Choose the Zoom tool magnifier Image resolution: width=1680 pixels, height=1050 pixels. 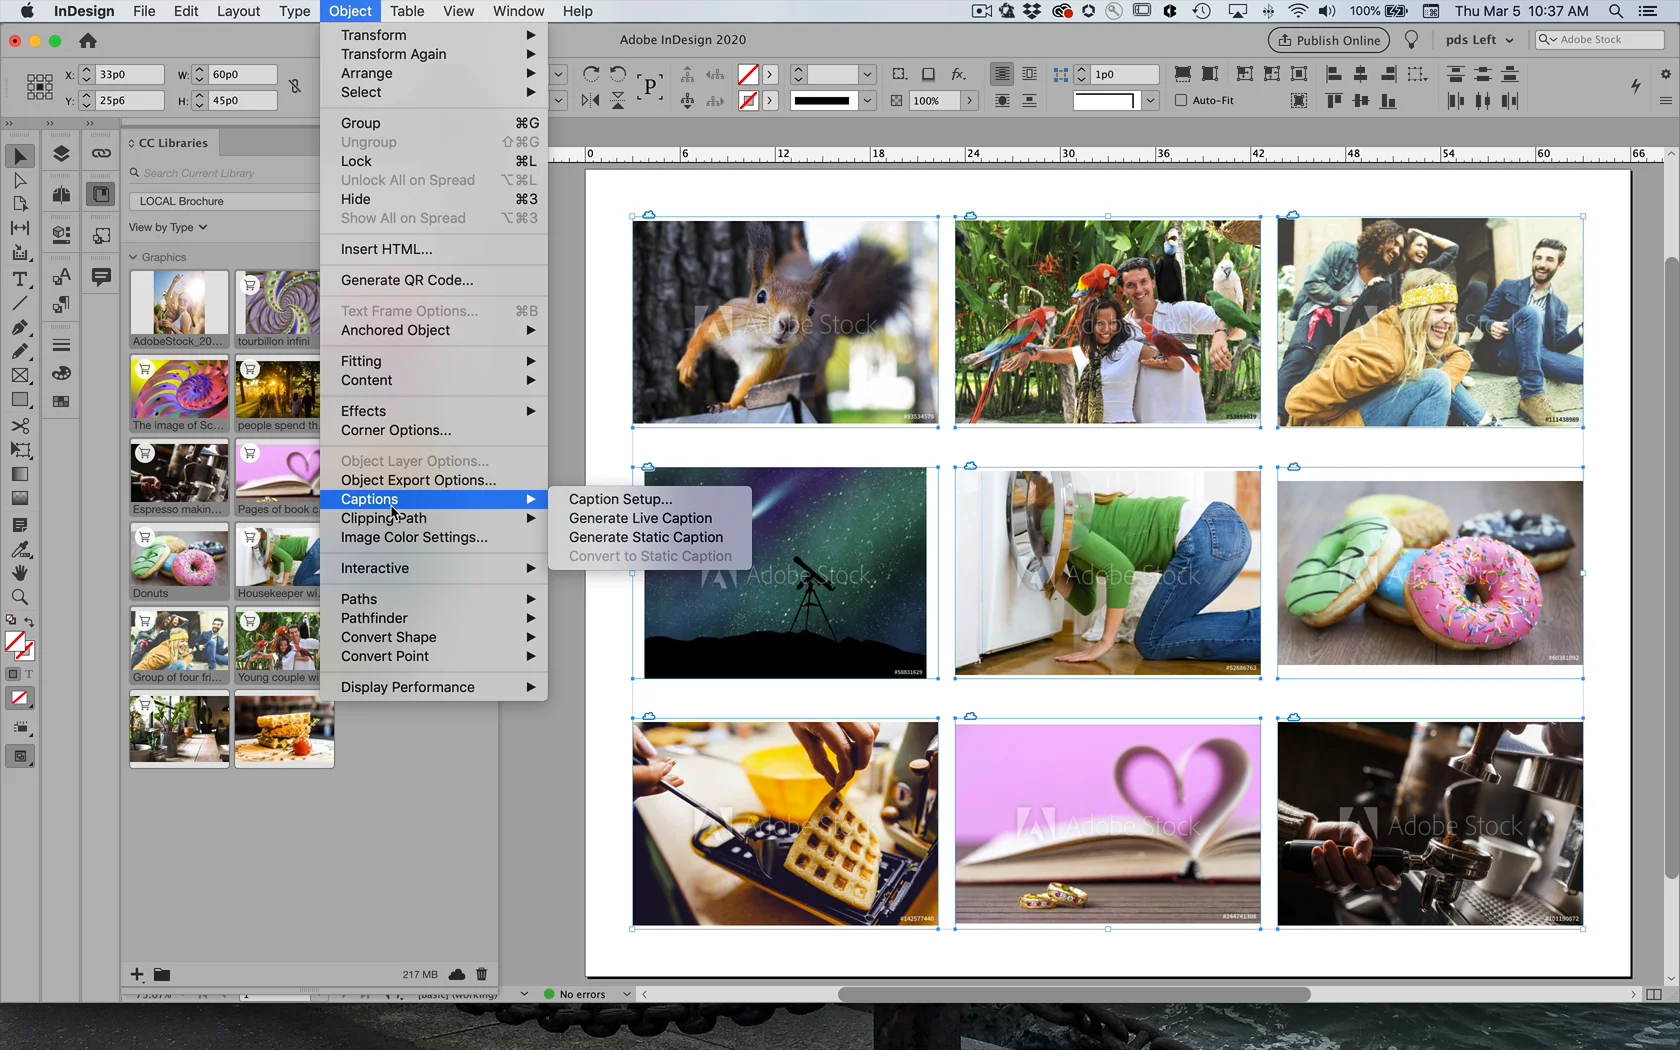[x=20, y=597]
